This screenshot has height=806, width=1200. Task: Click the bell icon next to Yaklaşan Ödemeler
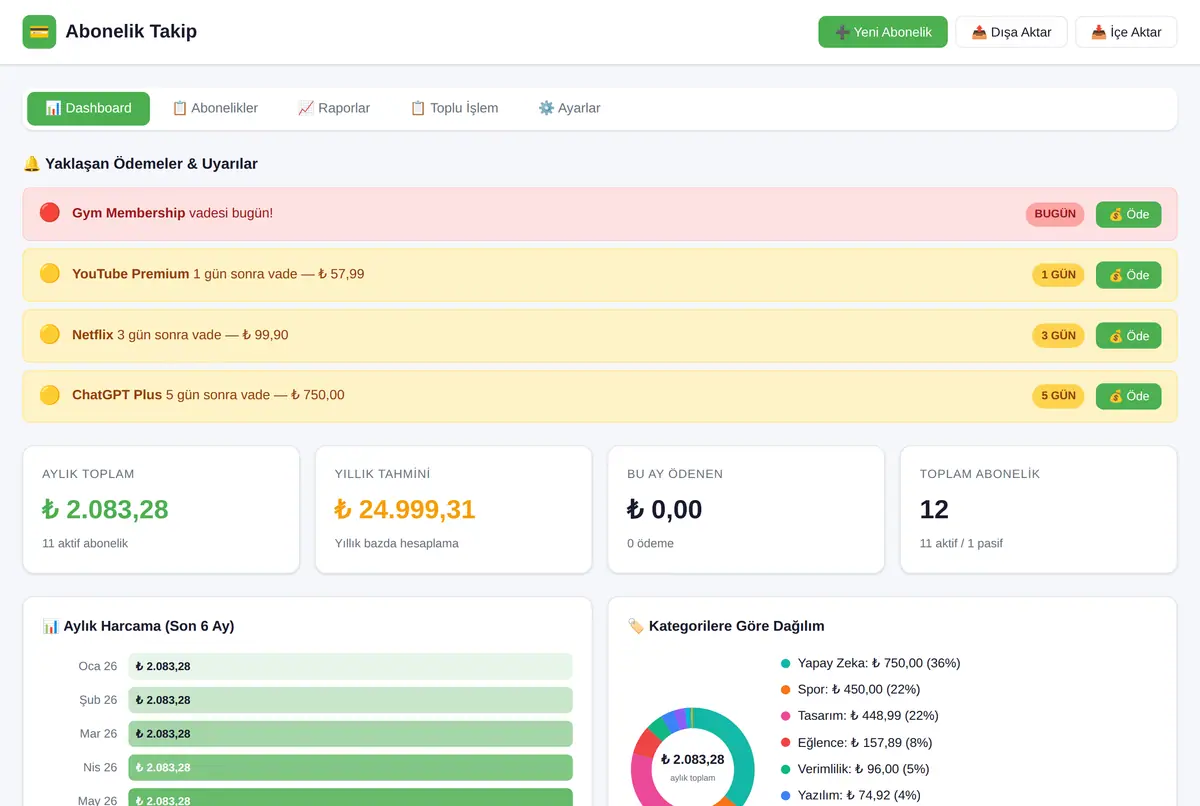tap(32, 164)
